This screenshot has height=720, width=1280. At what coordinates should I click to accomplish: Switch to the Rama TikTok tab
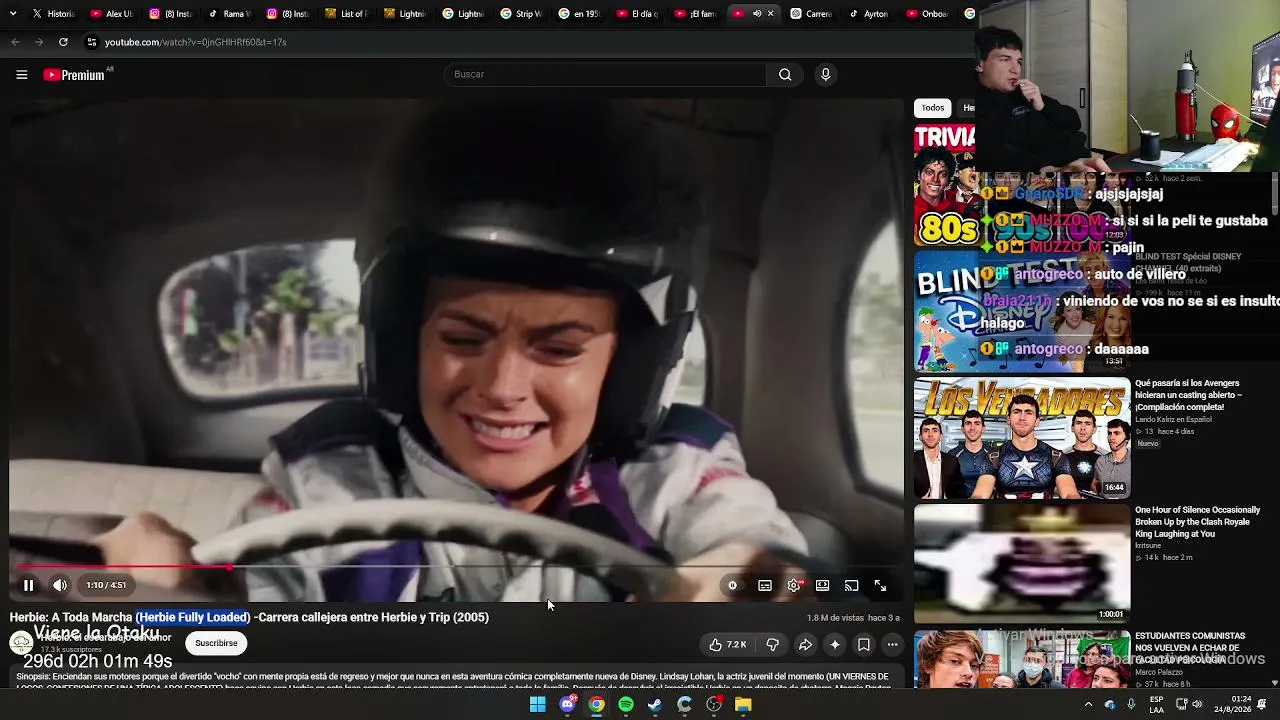(x=227, y=14)
